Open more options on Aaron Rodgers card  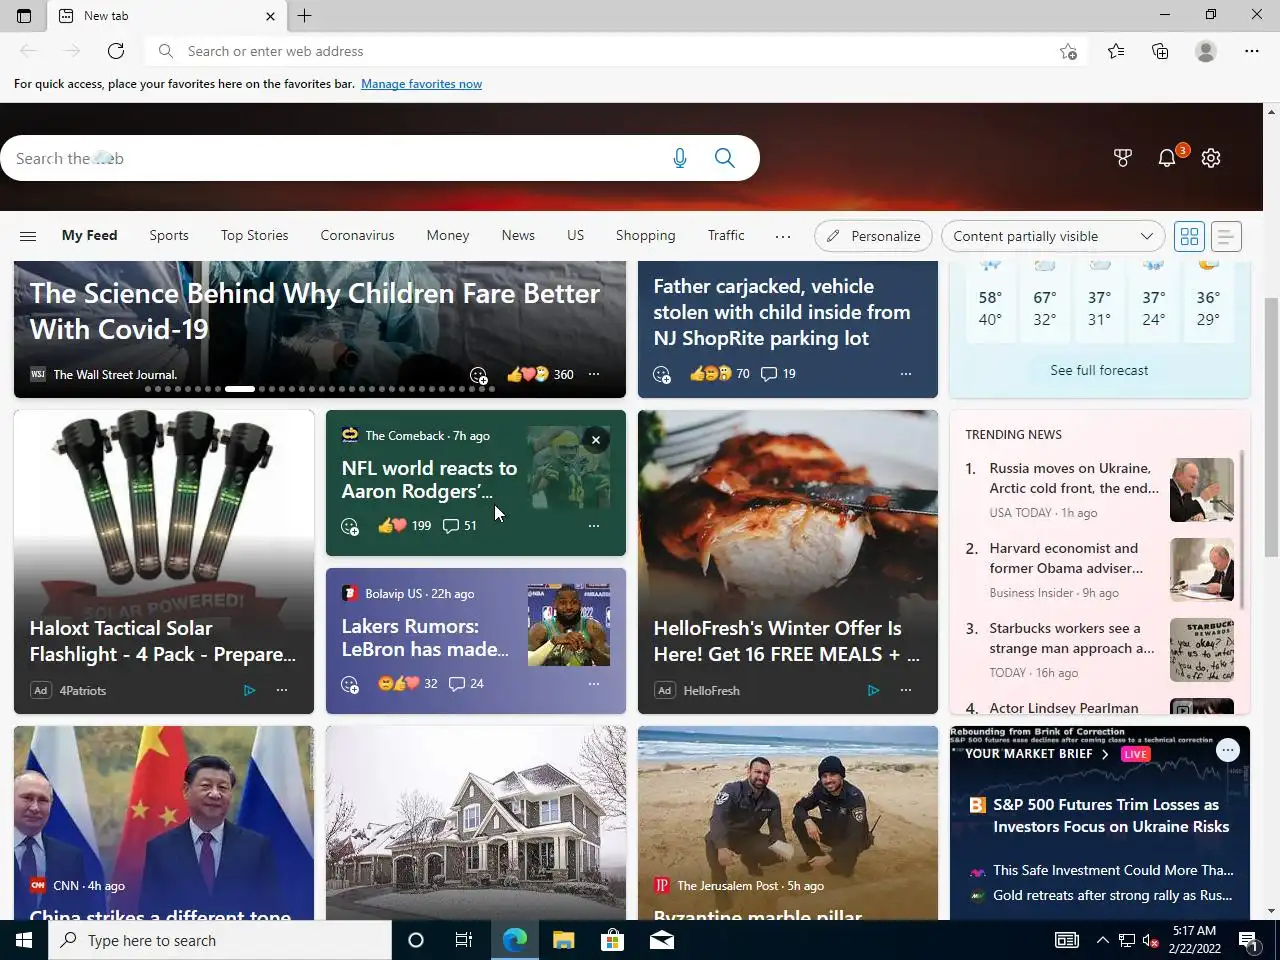coord(594,526)
